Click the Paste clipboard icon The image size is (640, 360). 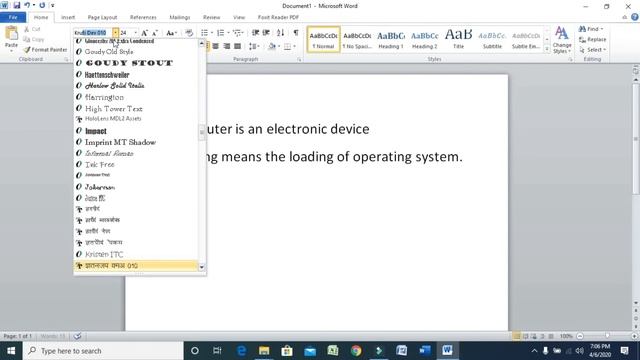point(11,33)
